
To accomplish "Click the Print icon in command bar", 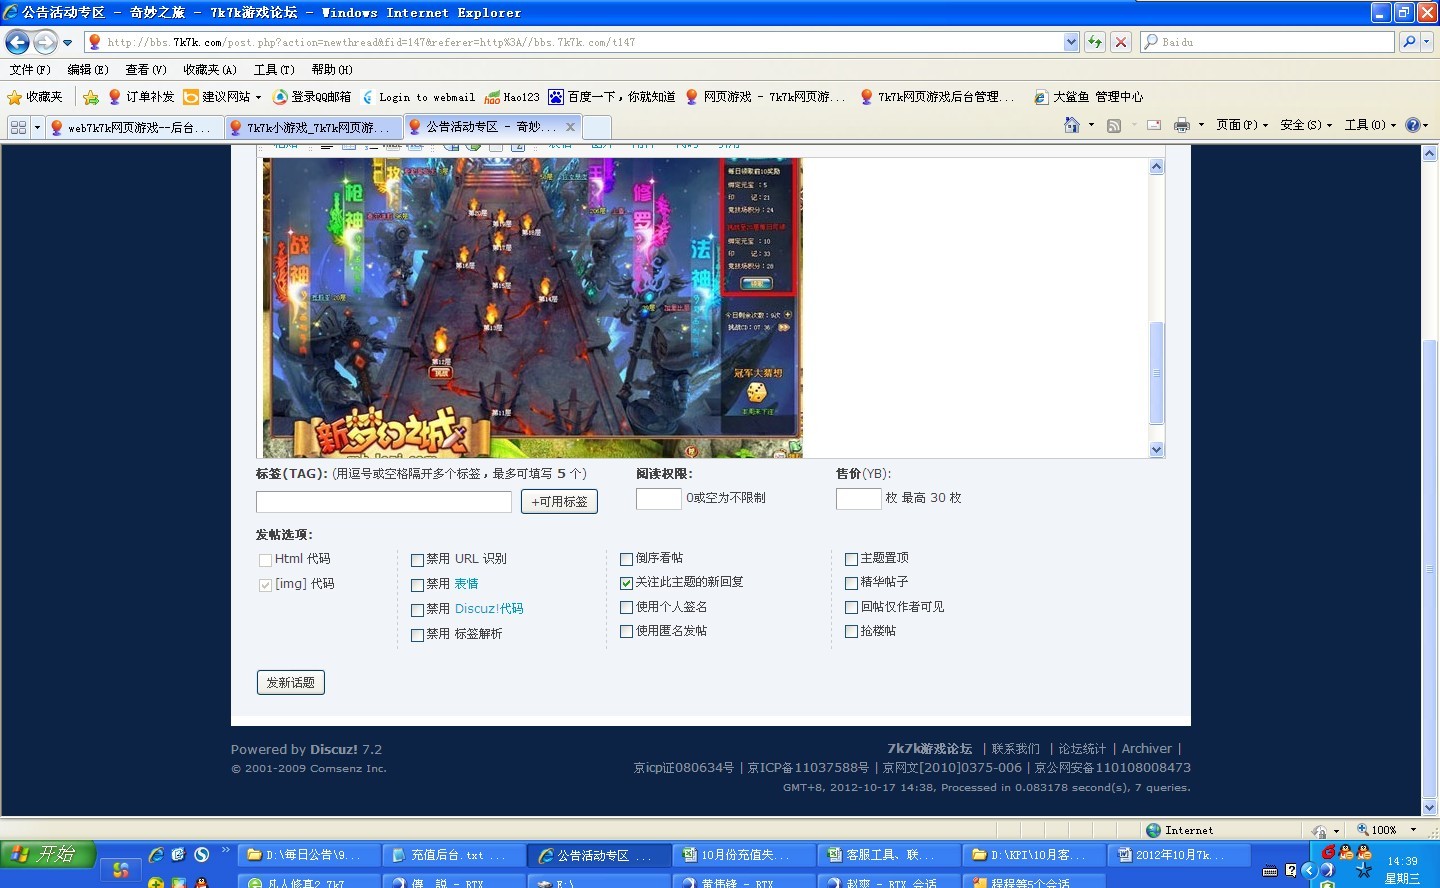I will pyautogui.click(x=1181, y=125).
